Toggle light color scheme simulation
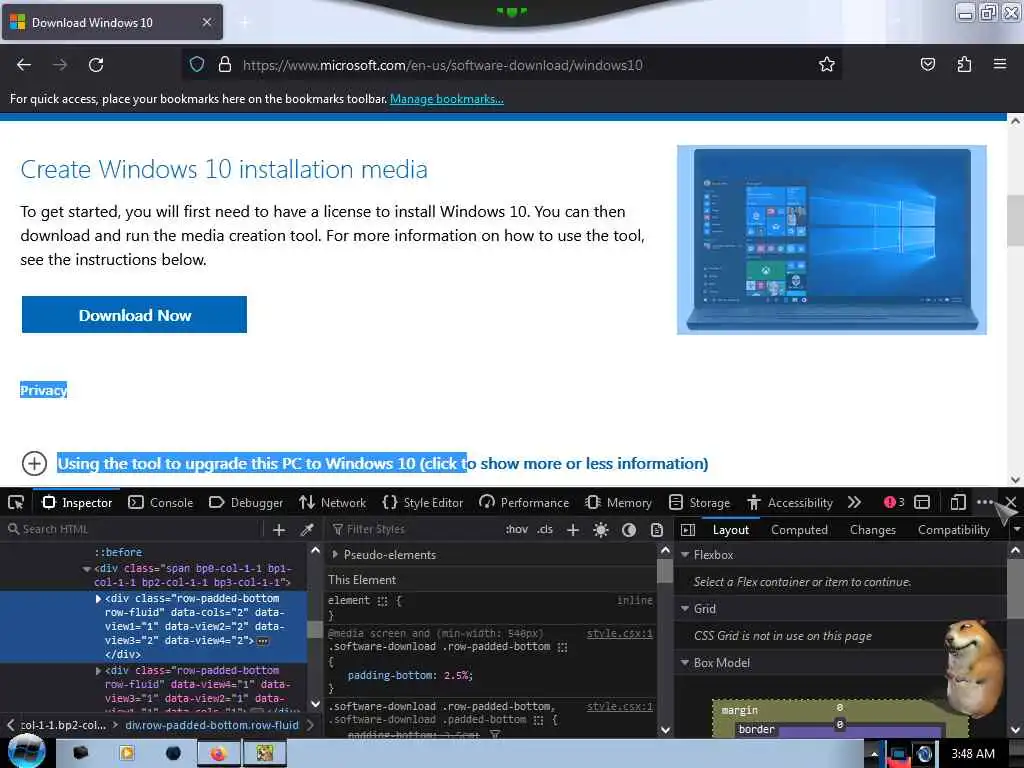Screen dimensions: 1024x768 [x=601, y=530]
